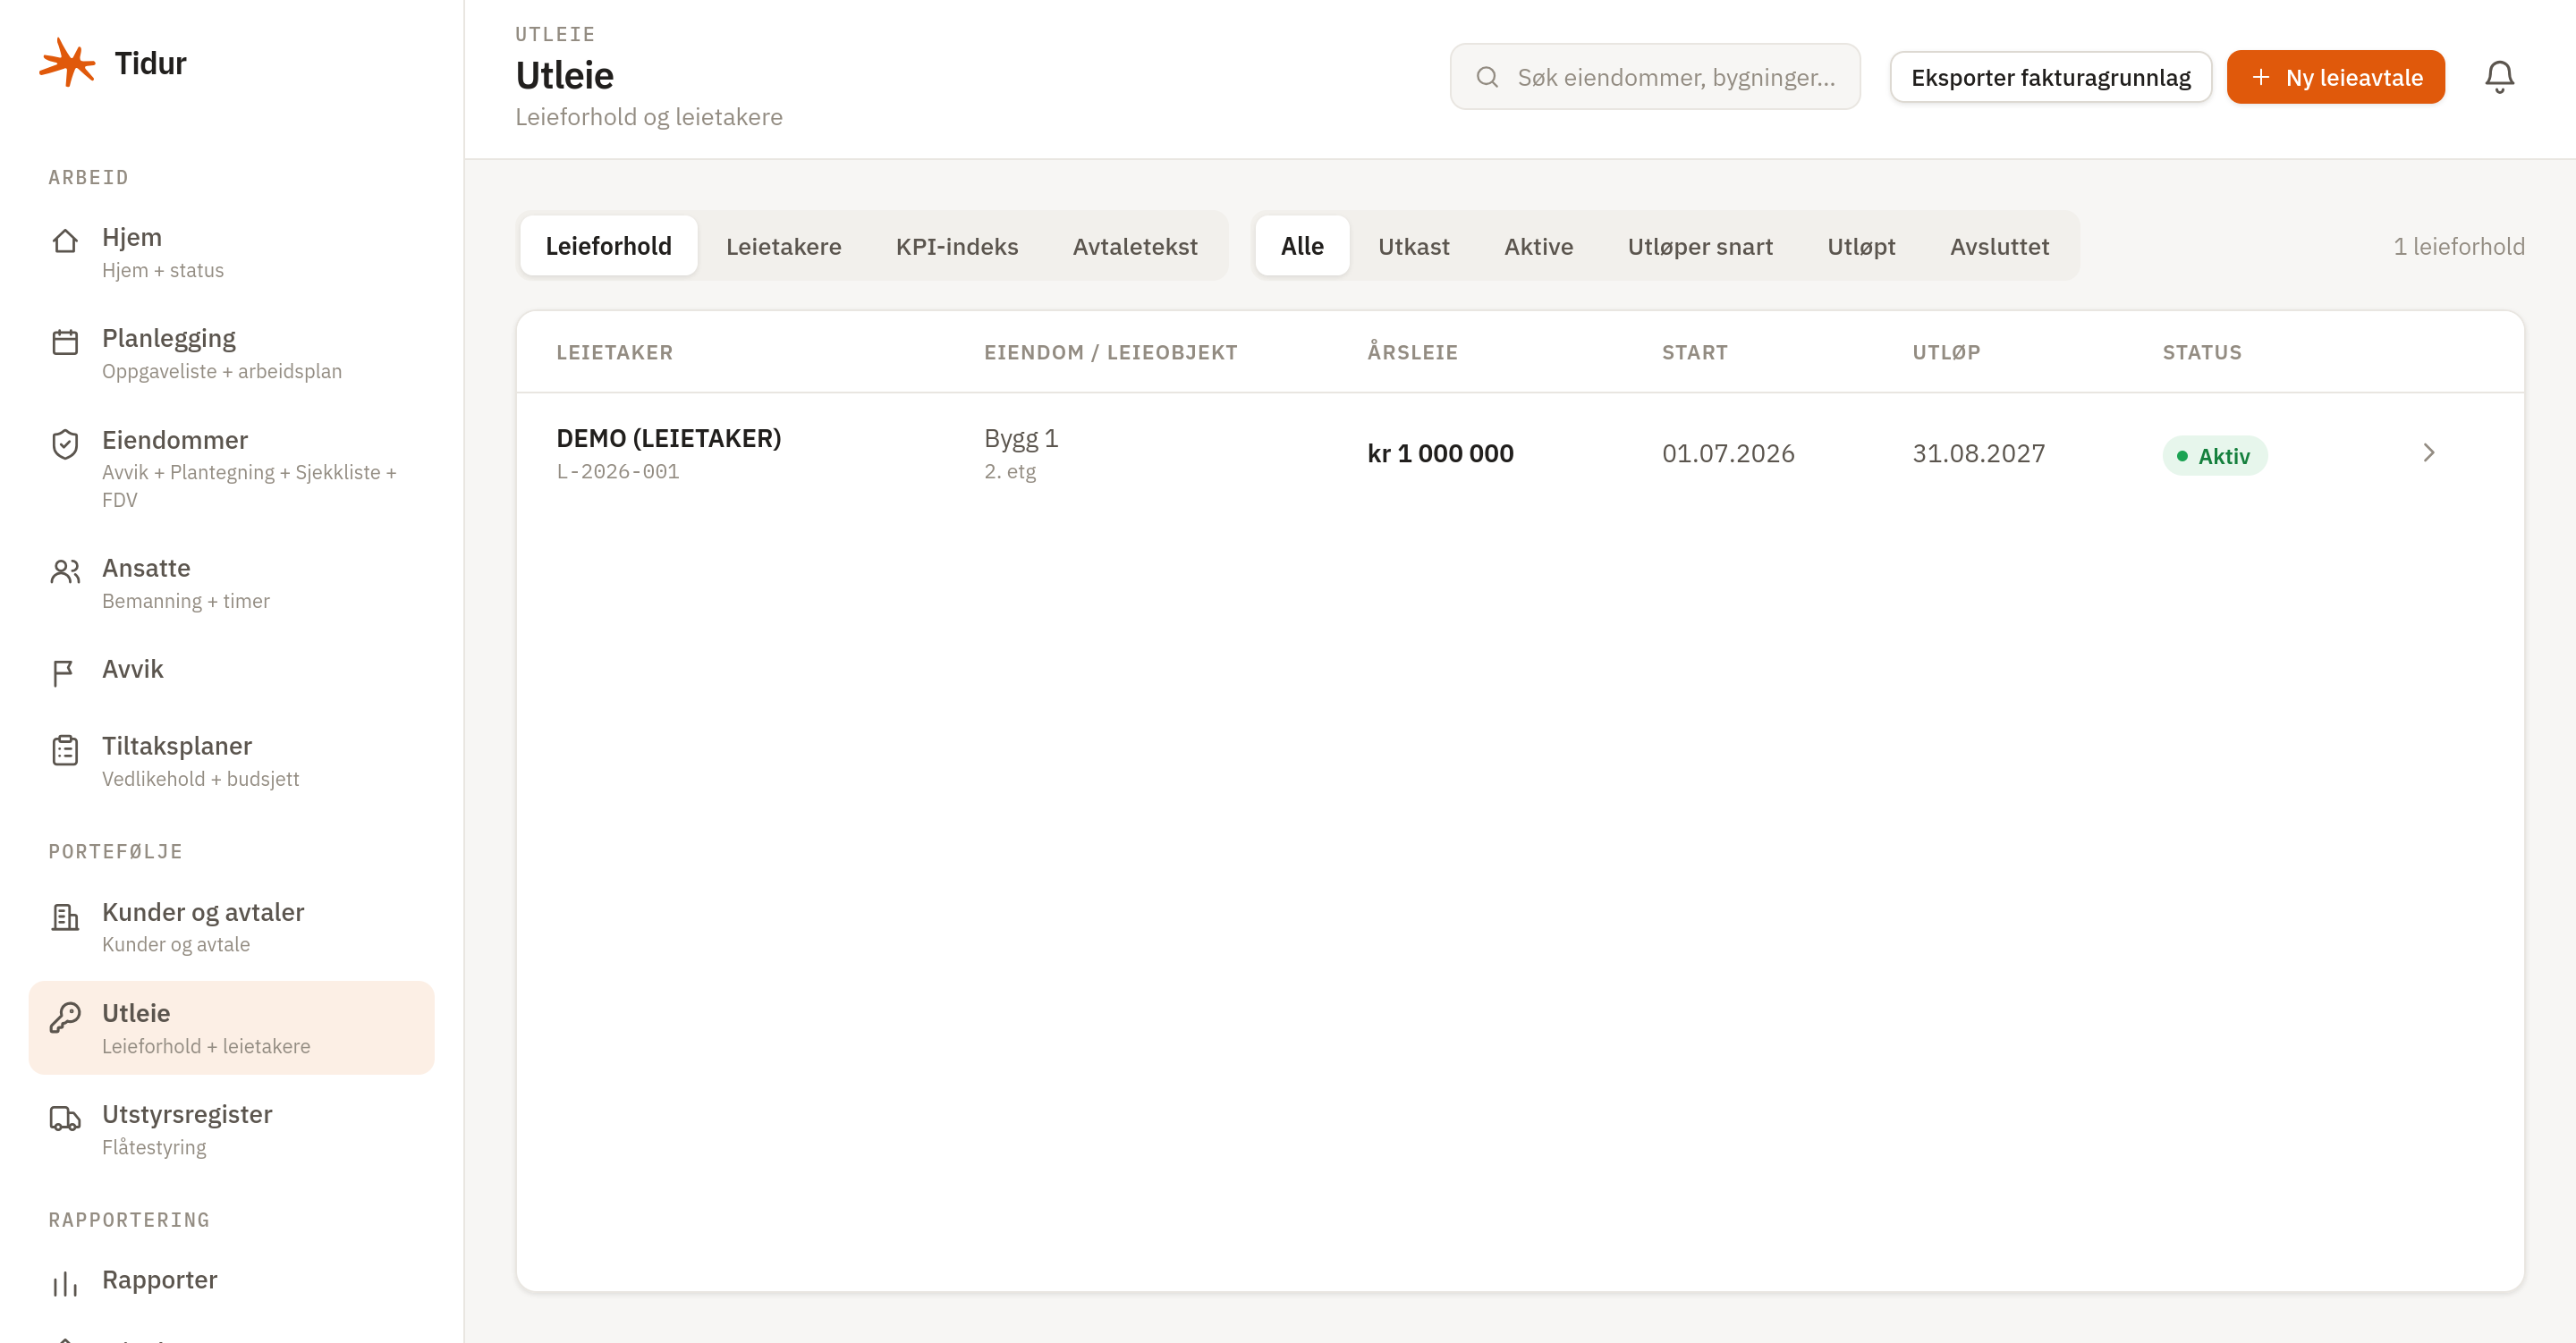Click the Utleie key icon
This screenshot has height=1343, width=2576.
coord(65,1017)
